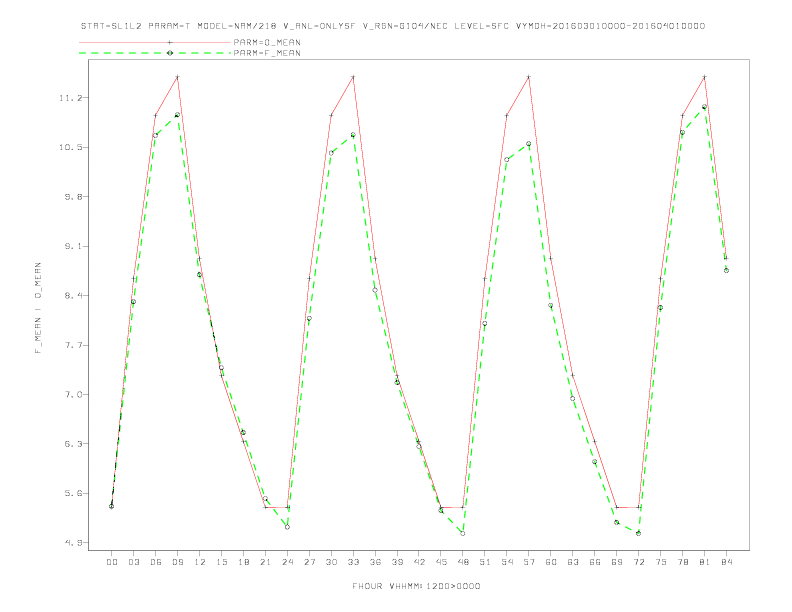Click the 30 forecast hour tick label
This screenshot has height=612, width=792.
pyautogui.click(x=331, y=562)
